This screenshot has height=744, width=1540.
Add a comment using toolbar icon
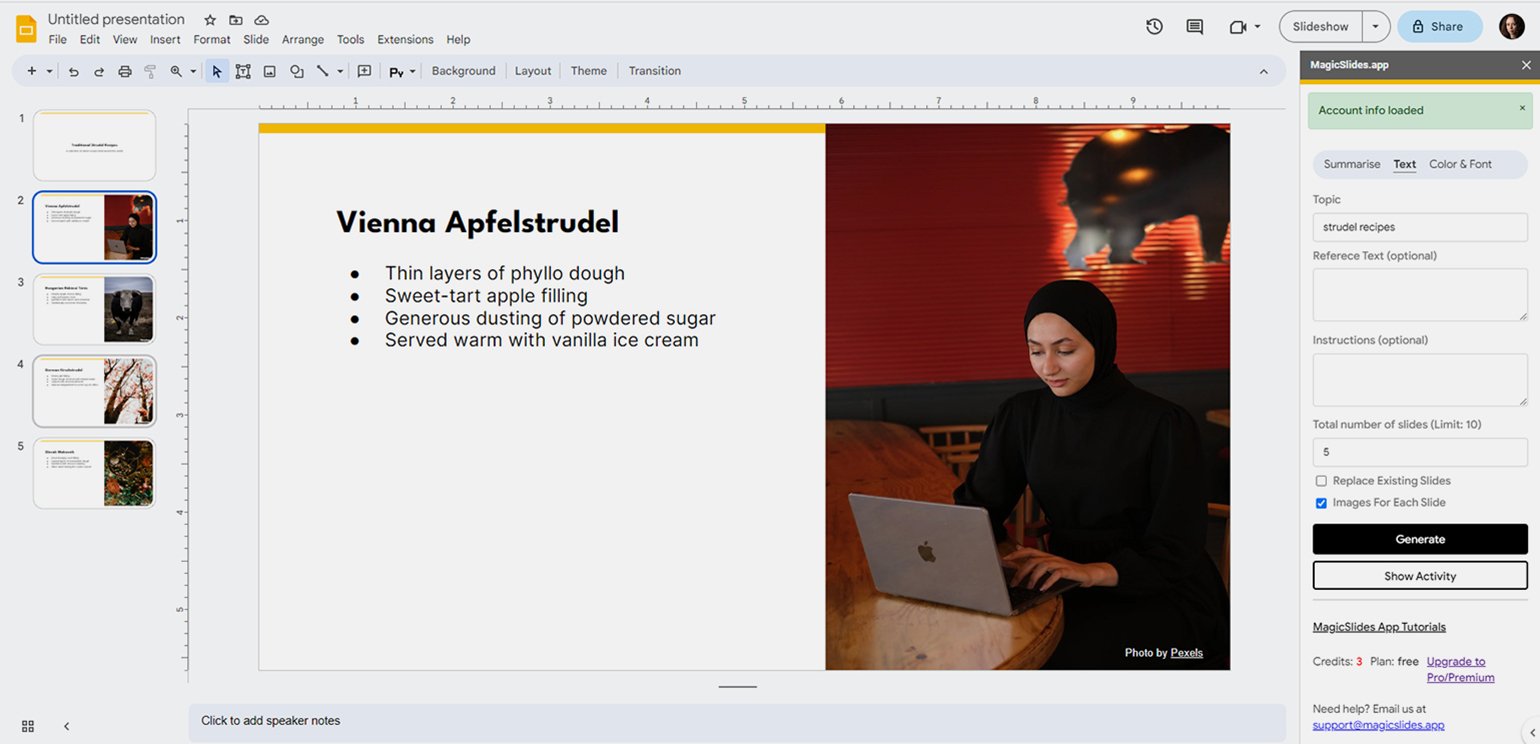click(364, 71)
